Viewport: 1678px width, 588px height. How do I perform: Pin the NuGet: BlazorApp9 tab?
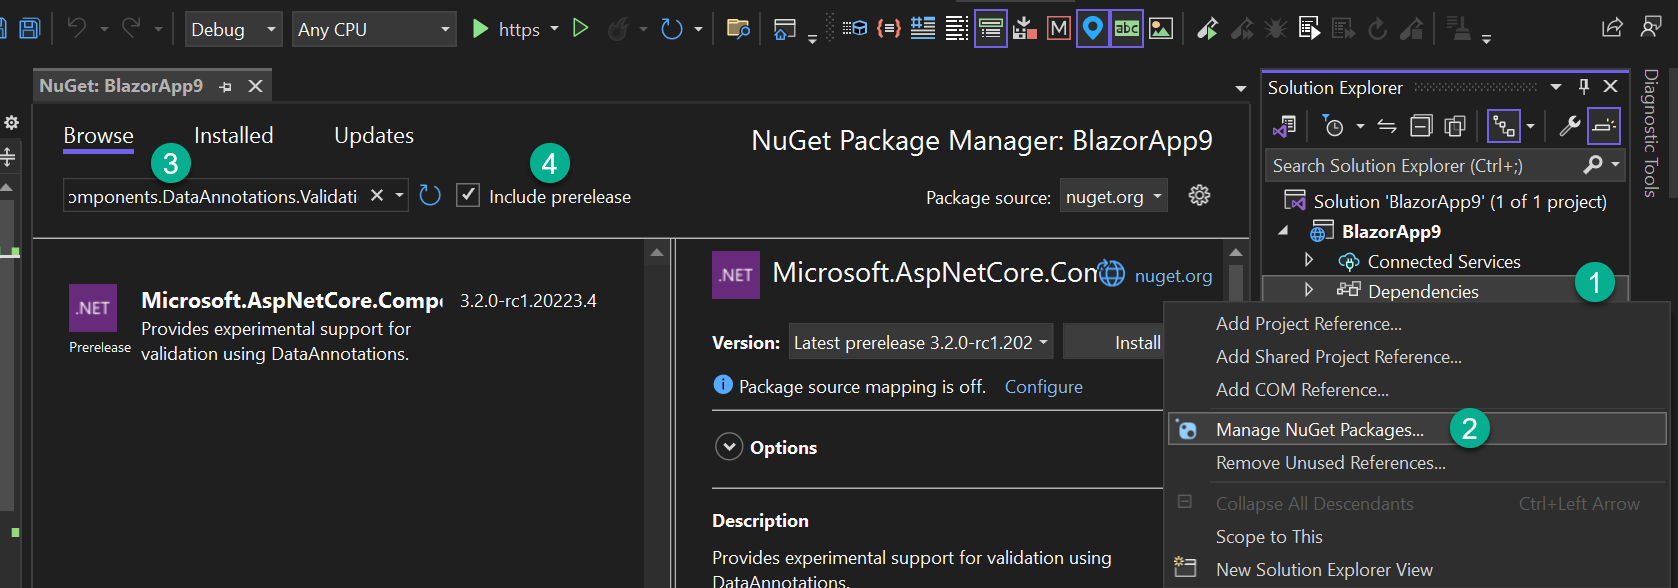pos(225,87)
